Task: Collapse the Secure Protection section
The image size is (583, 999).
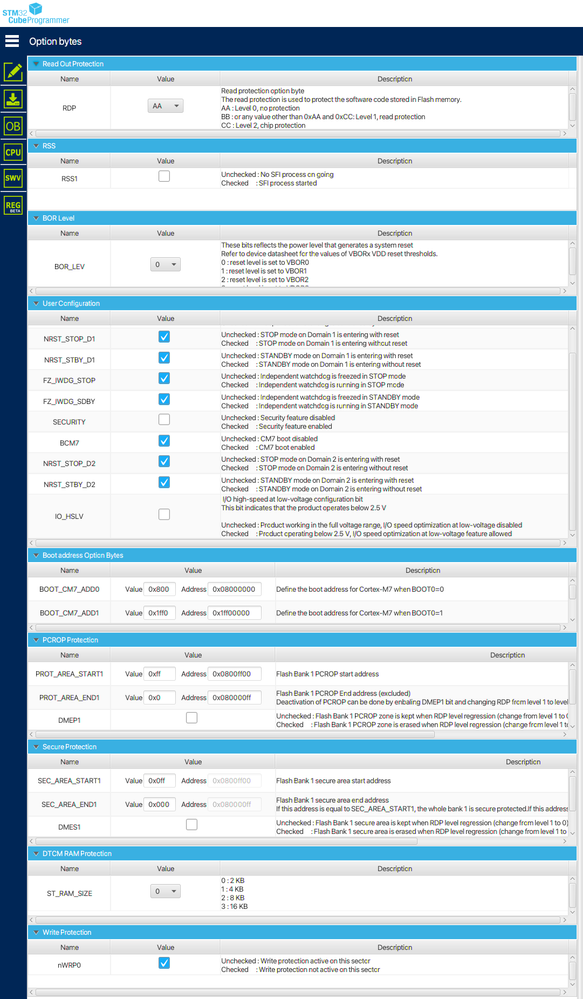Action: click(36, 747)
